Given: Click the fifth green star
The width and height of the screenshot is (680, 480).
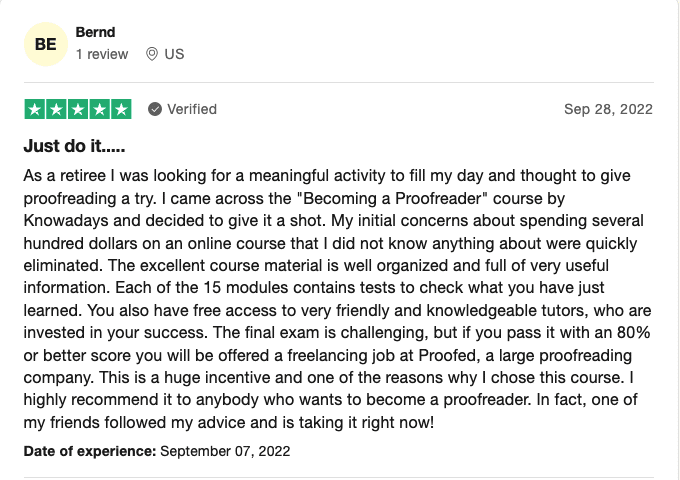Looking at the screenshot, I should pos(121,109).
